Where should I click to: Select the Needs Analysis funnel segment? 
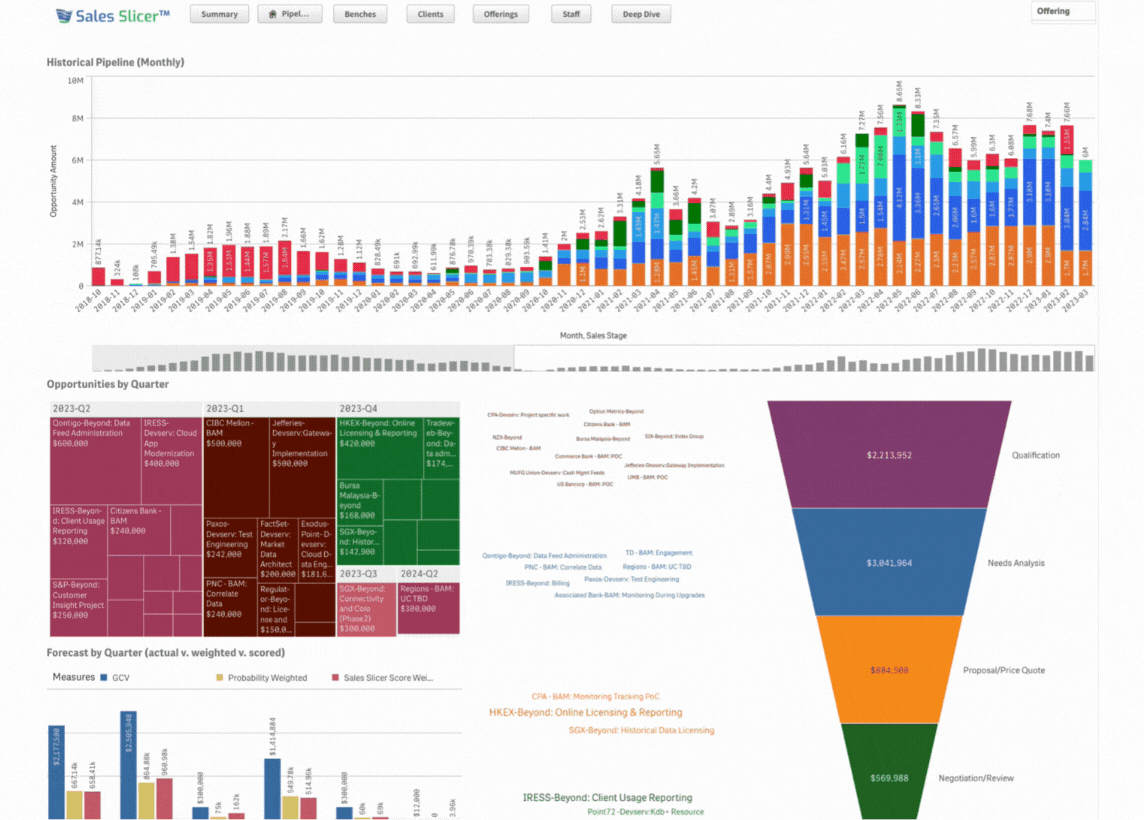[x=889, y=562]
